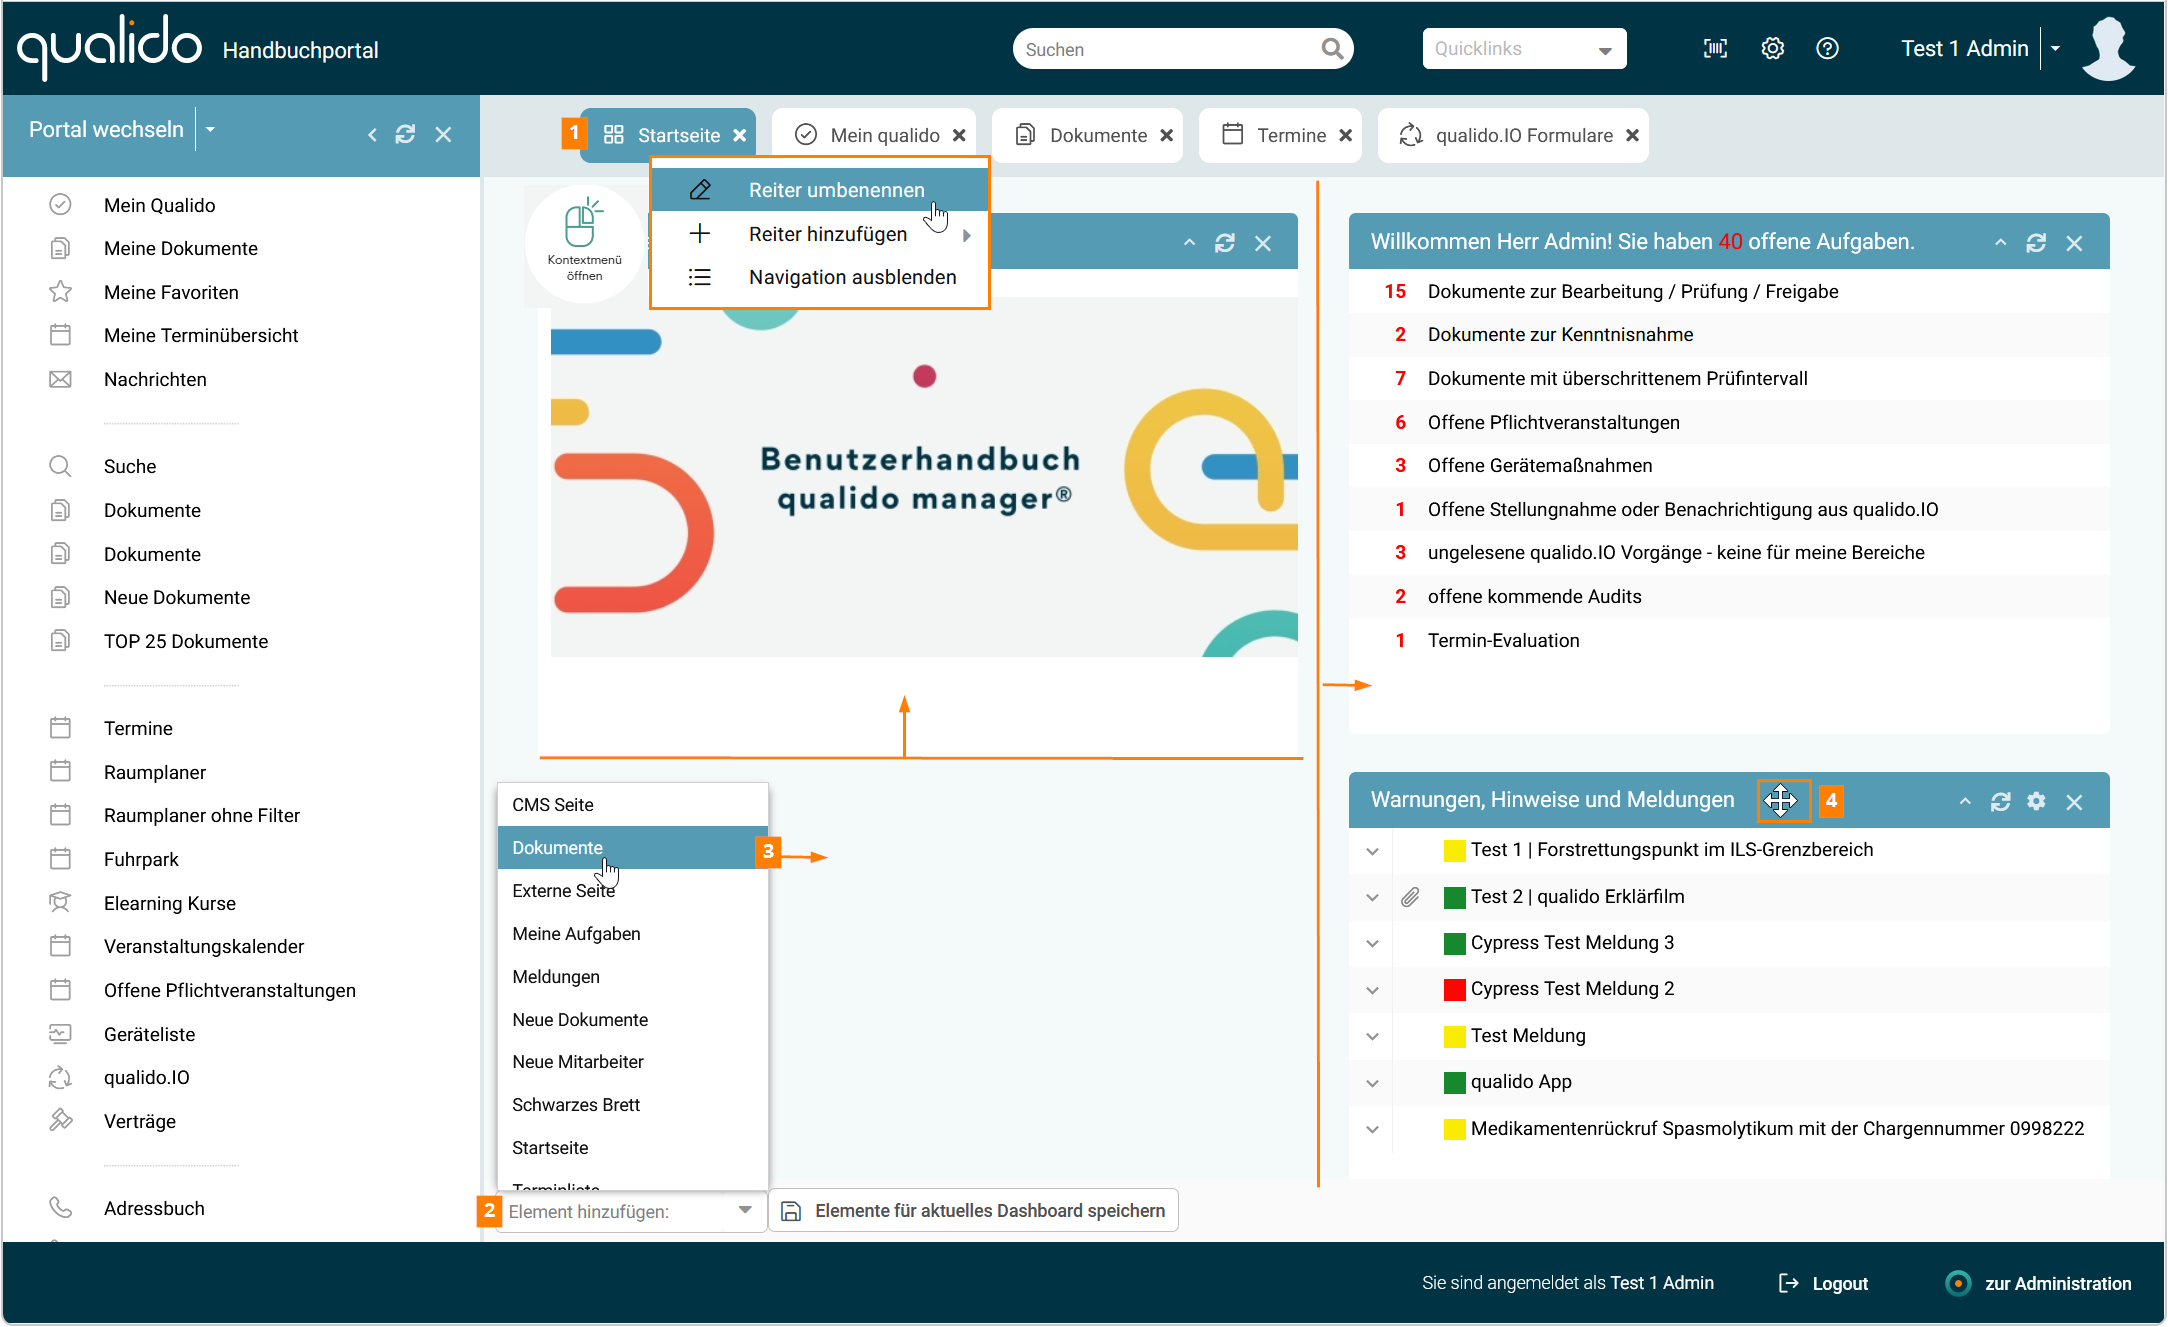
Task: Open TOP 25 Dokumente in sidebar
Action: [186, 642]
